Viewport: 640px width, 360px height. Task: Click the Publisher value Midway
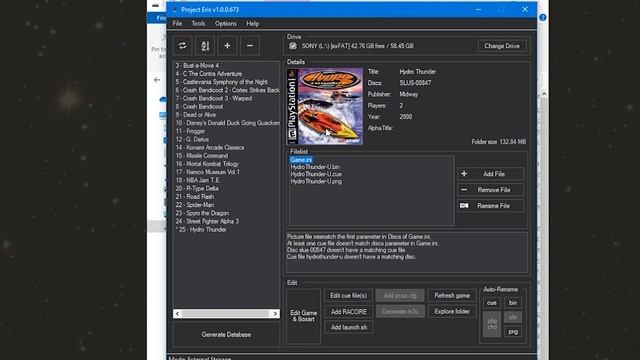(x=409, y=94)
